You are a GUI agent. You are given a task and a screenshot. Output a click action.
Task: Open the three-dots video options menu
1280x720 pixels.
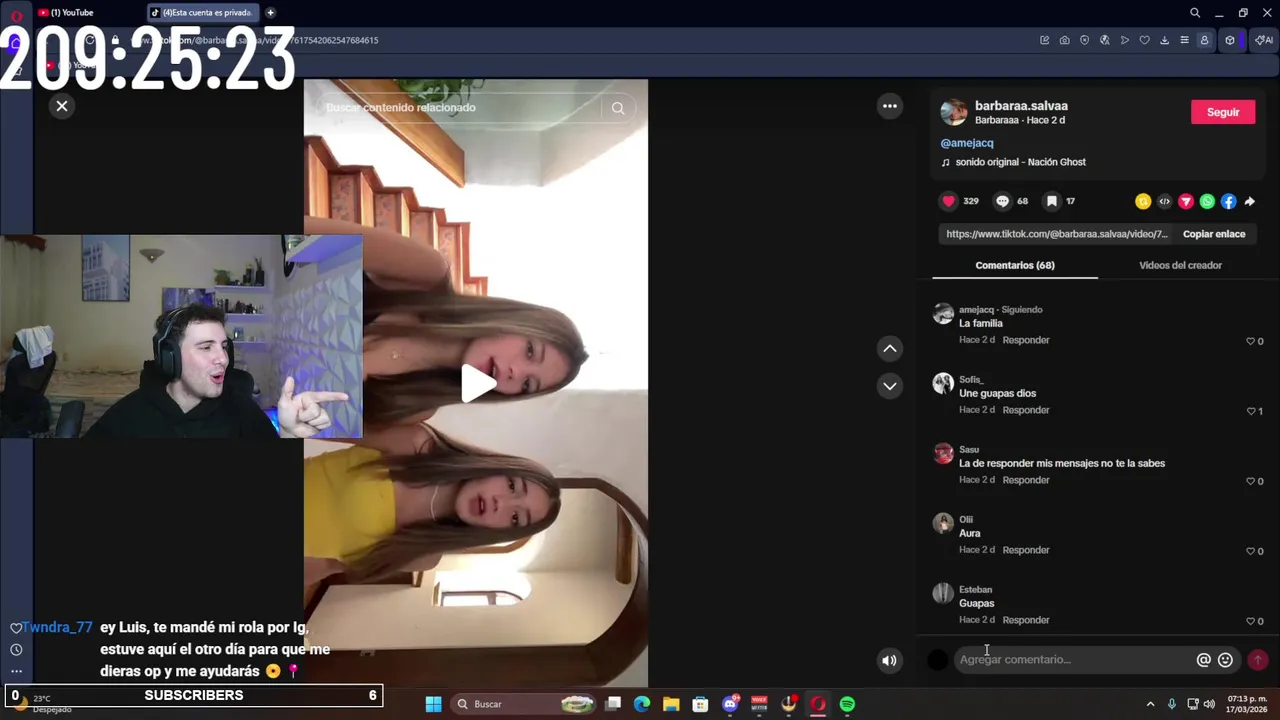(x=889, y=106)
